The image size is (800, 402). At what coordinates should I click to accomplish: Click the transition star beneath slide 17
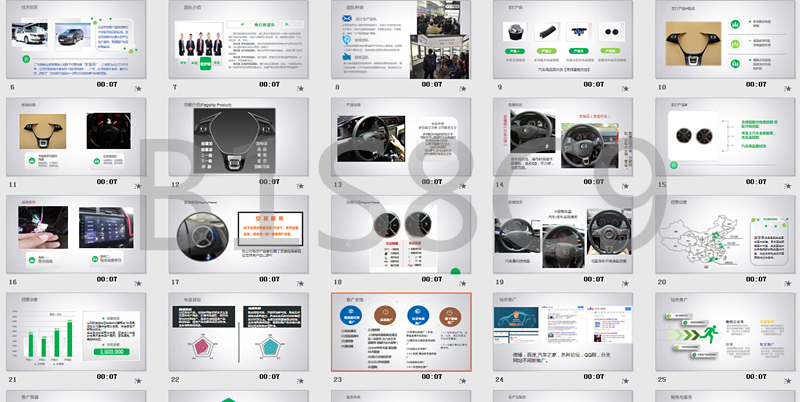[x=301, y=284]
